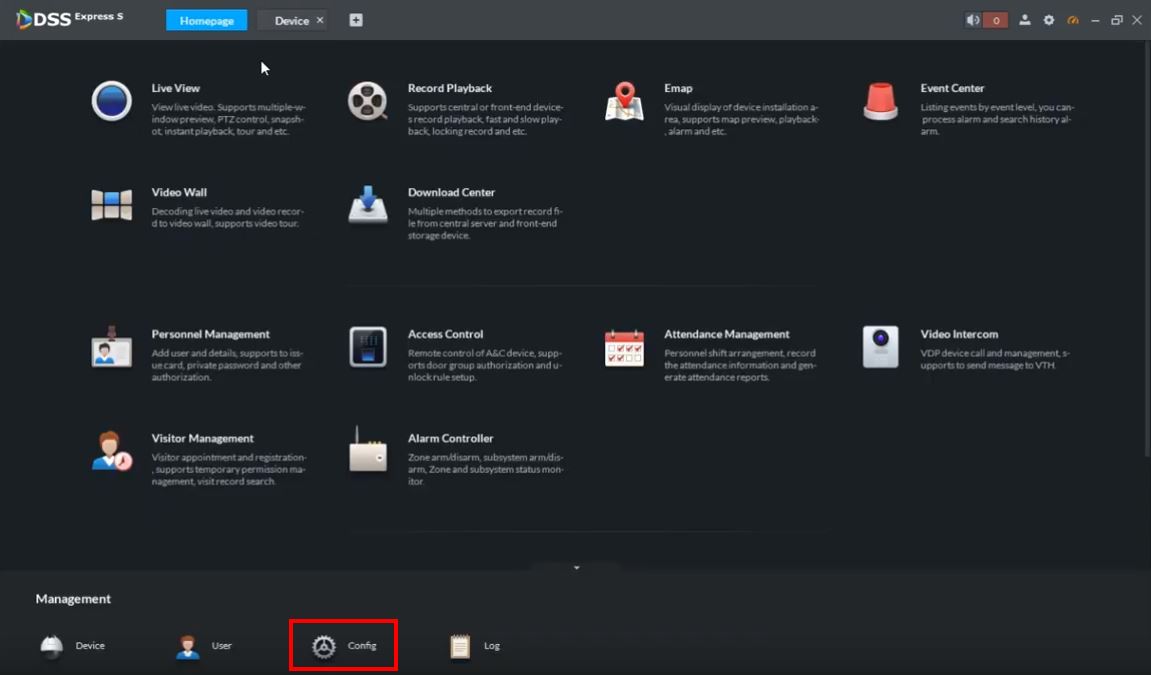Minimize the DSS window

(1095, 21)
